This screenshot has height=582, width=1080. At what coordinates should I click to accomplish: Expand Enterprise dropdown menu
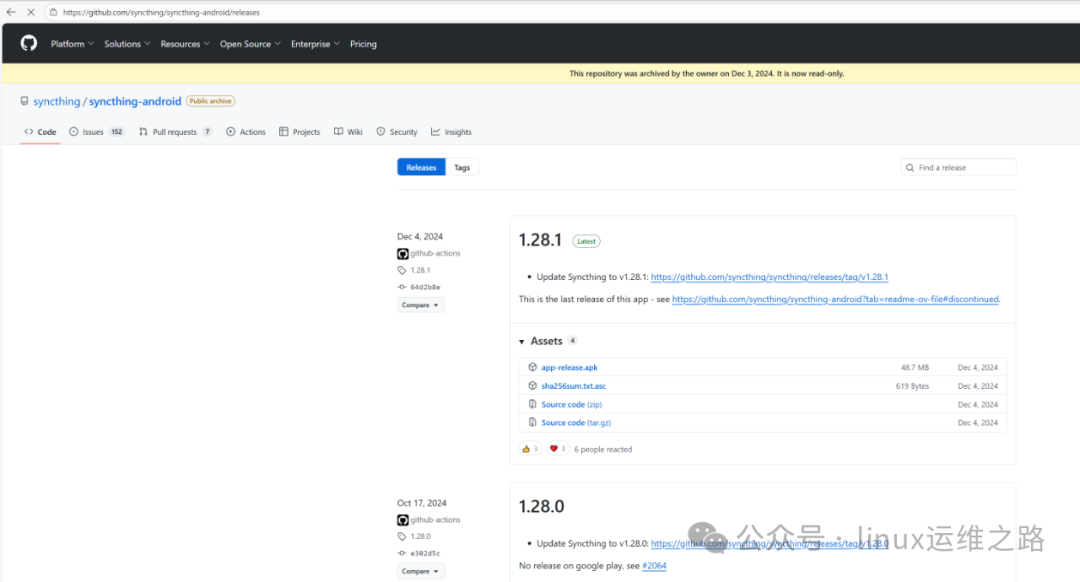click(x=315, y=43)
